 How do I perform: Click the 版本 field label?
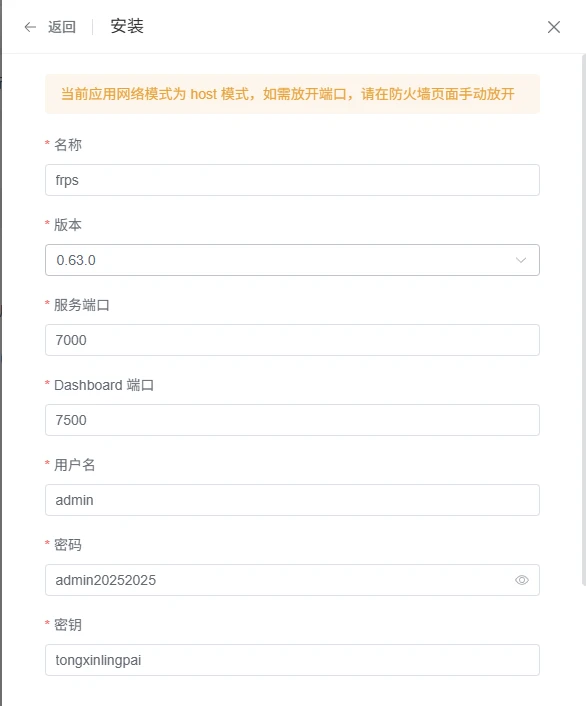[68, 225]
